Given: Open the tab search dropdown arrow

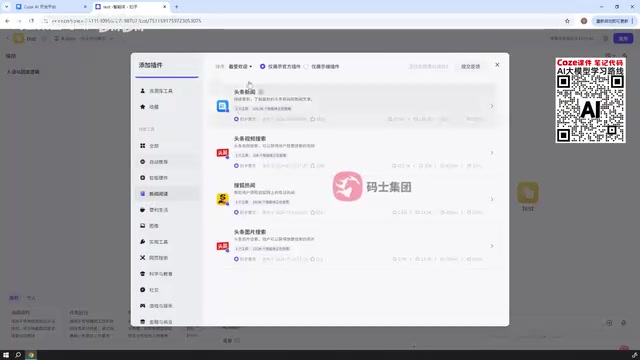Looking at the screenshot, I should point(6,7).
